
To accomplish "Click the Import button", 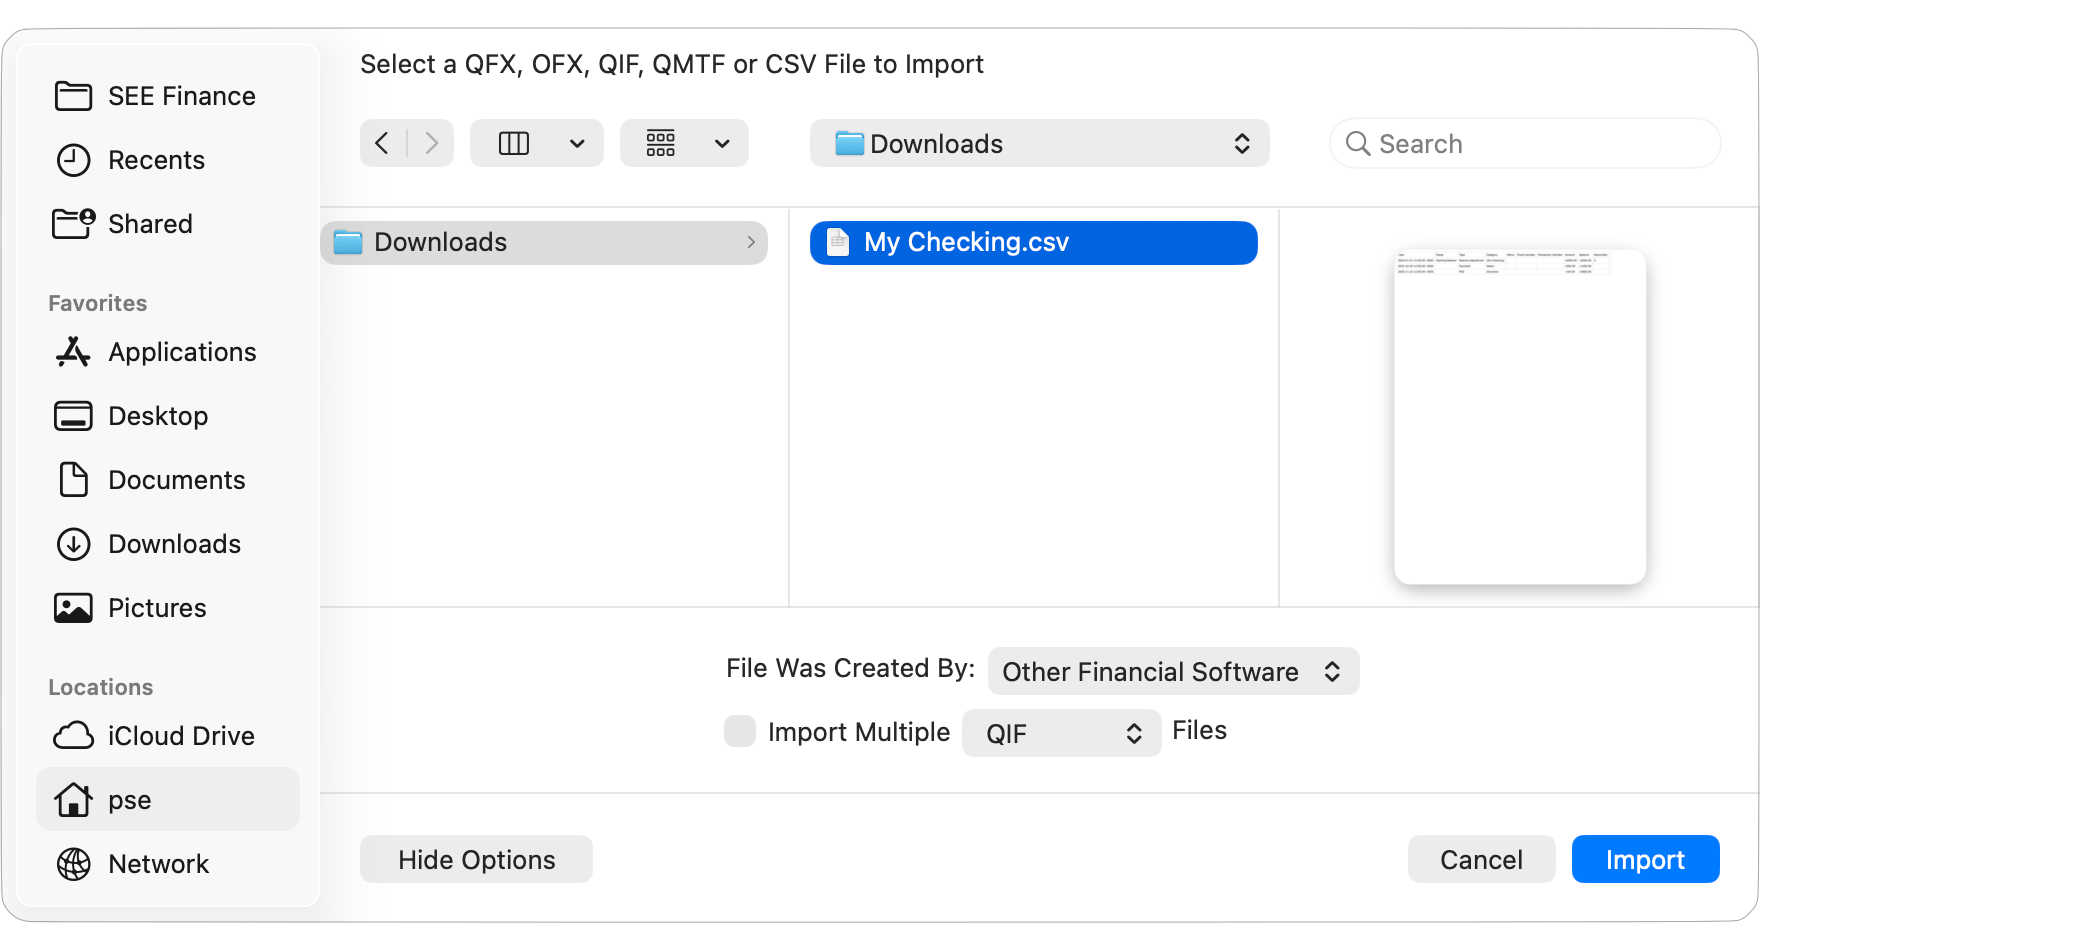I will tap(1644, 859).
